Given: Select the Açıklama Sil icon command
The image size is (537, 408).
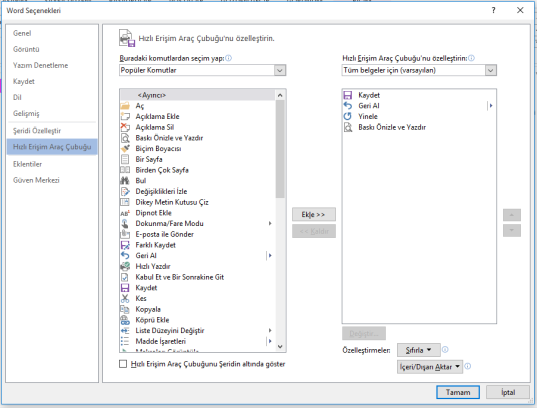Looking at the screenshot, I should pos(125,127).
